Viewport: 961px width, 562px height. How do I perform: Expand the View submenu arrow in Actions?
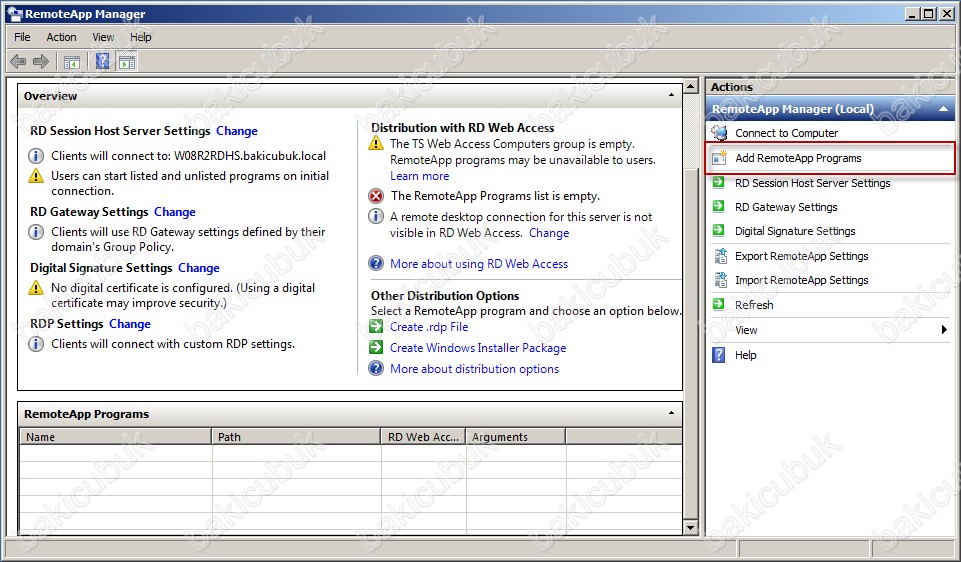coord(943,330)
